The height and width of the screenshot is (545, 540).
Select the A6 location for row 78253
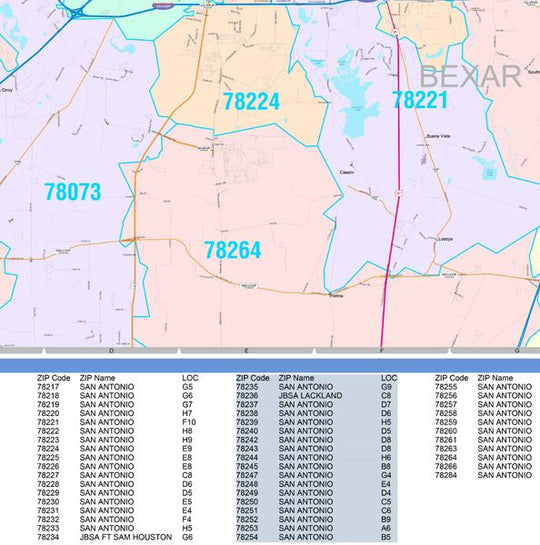click(386, 528)
